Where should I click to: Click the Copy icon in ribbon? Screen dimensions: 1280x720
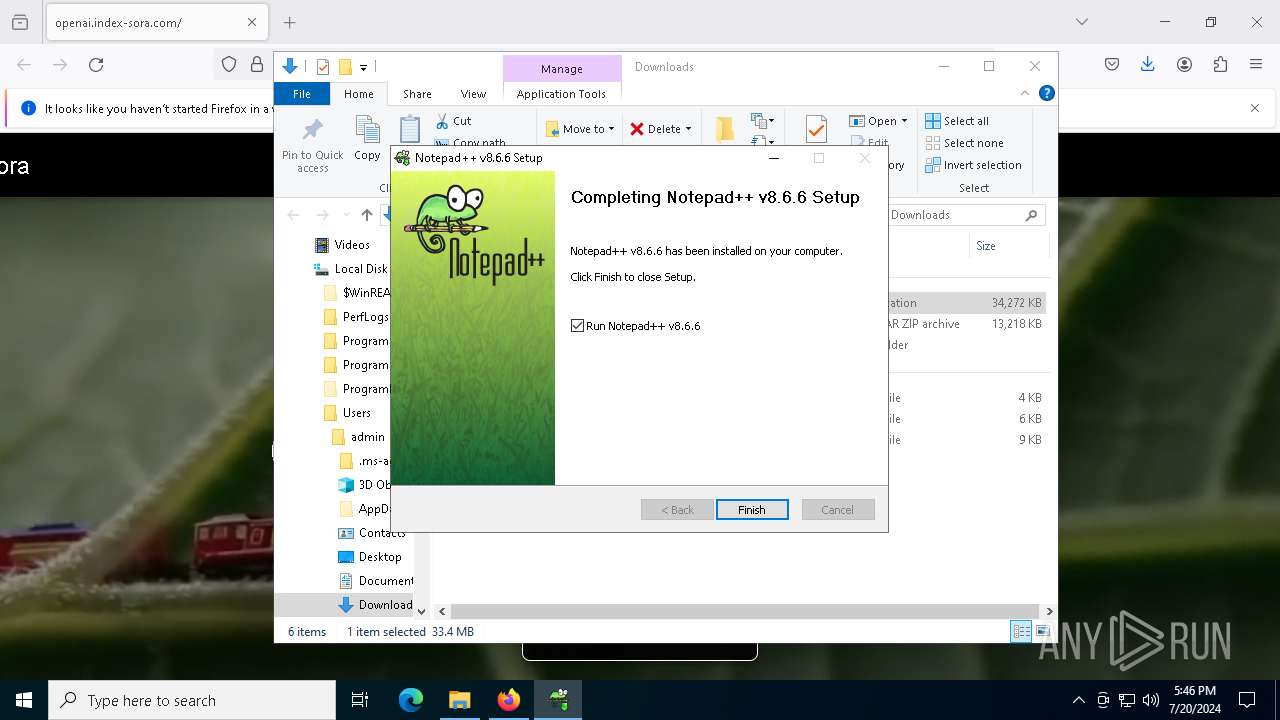(x=367, y=130)
